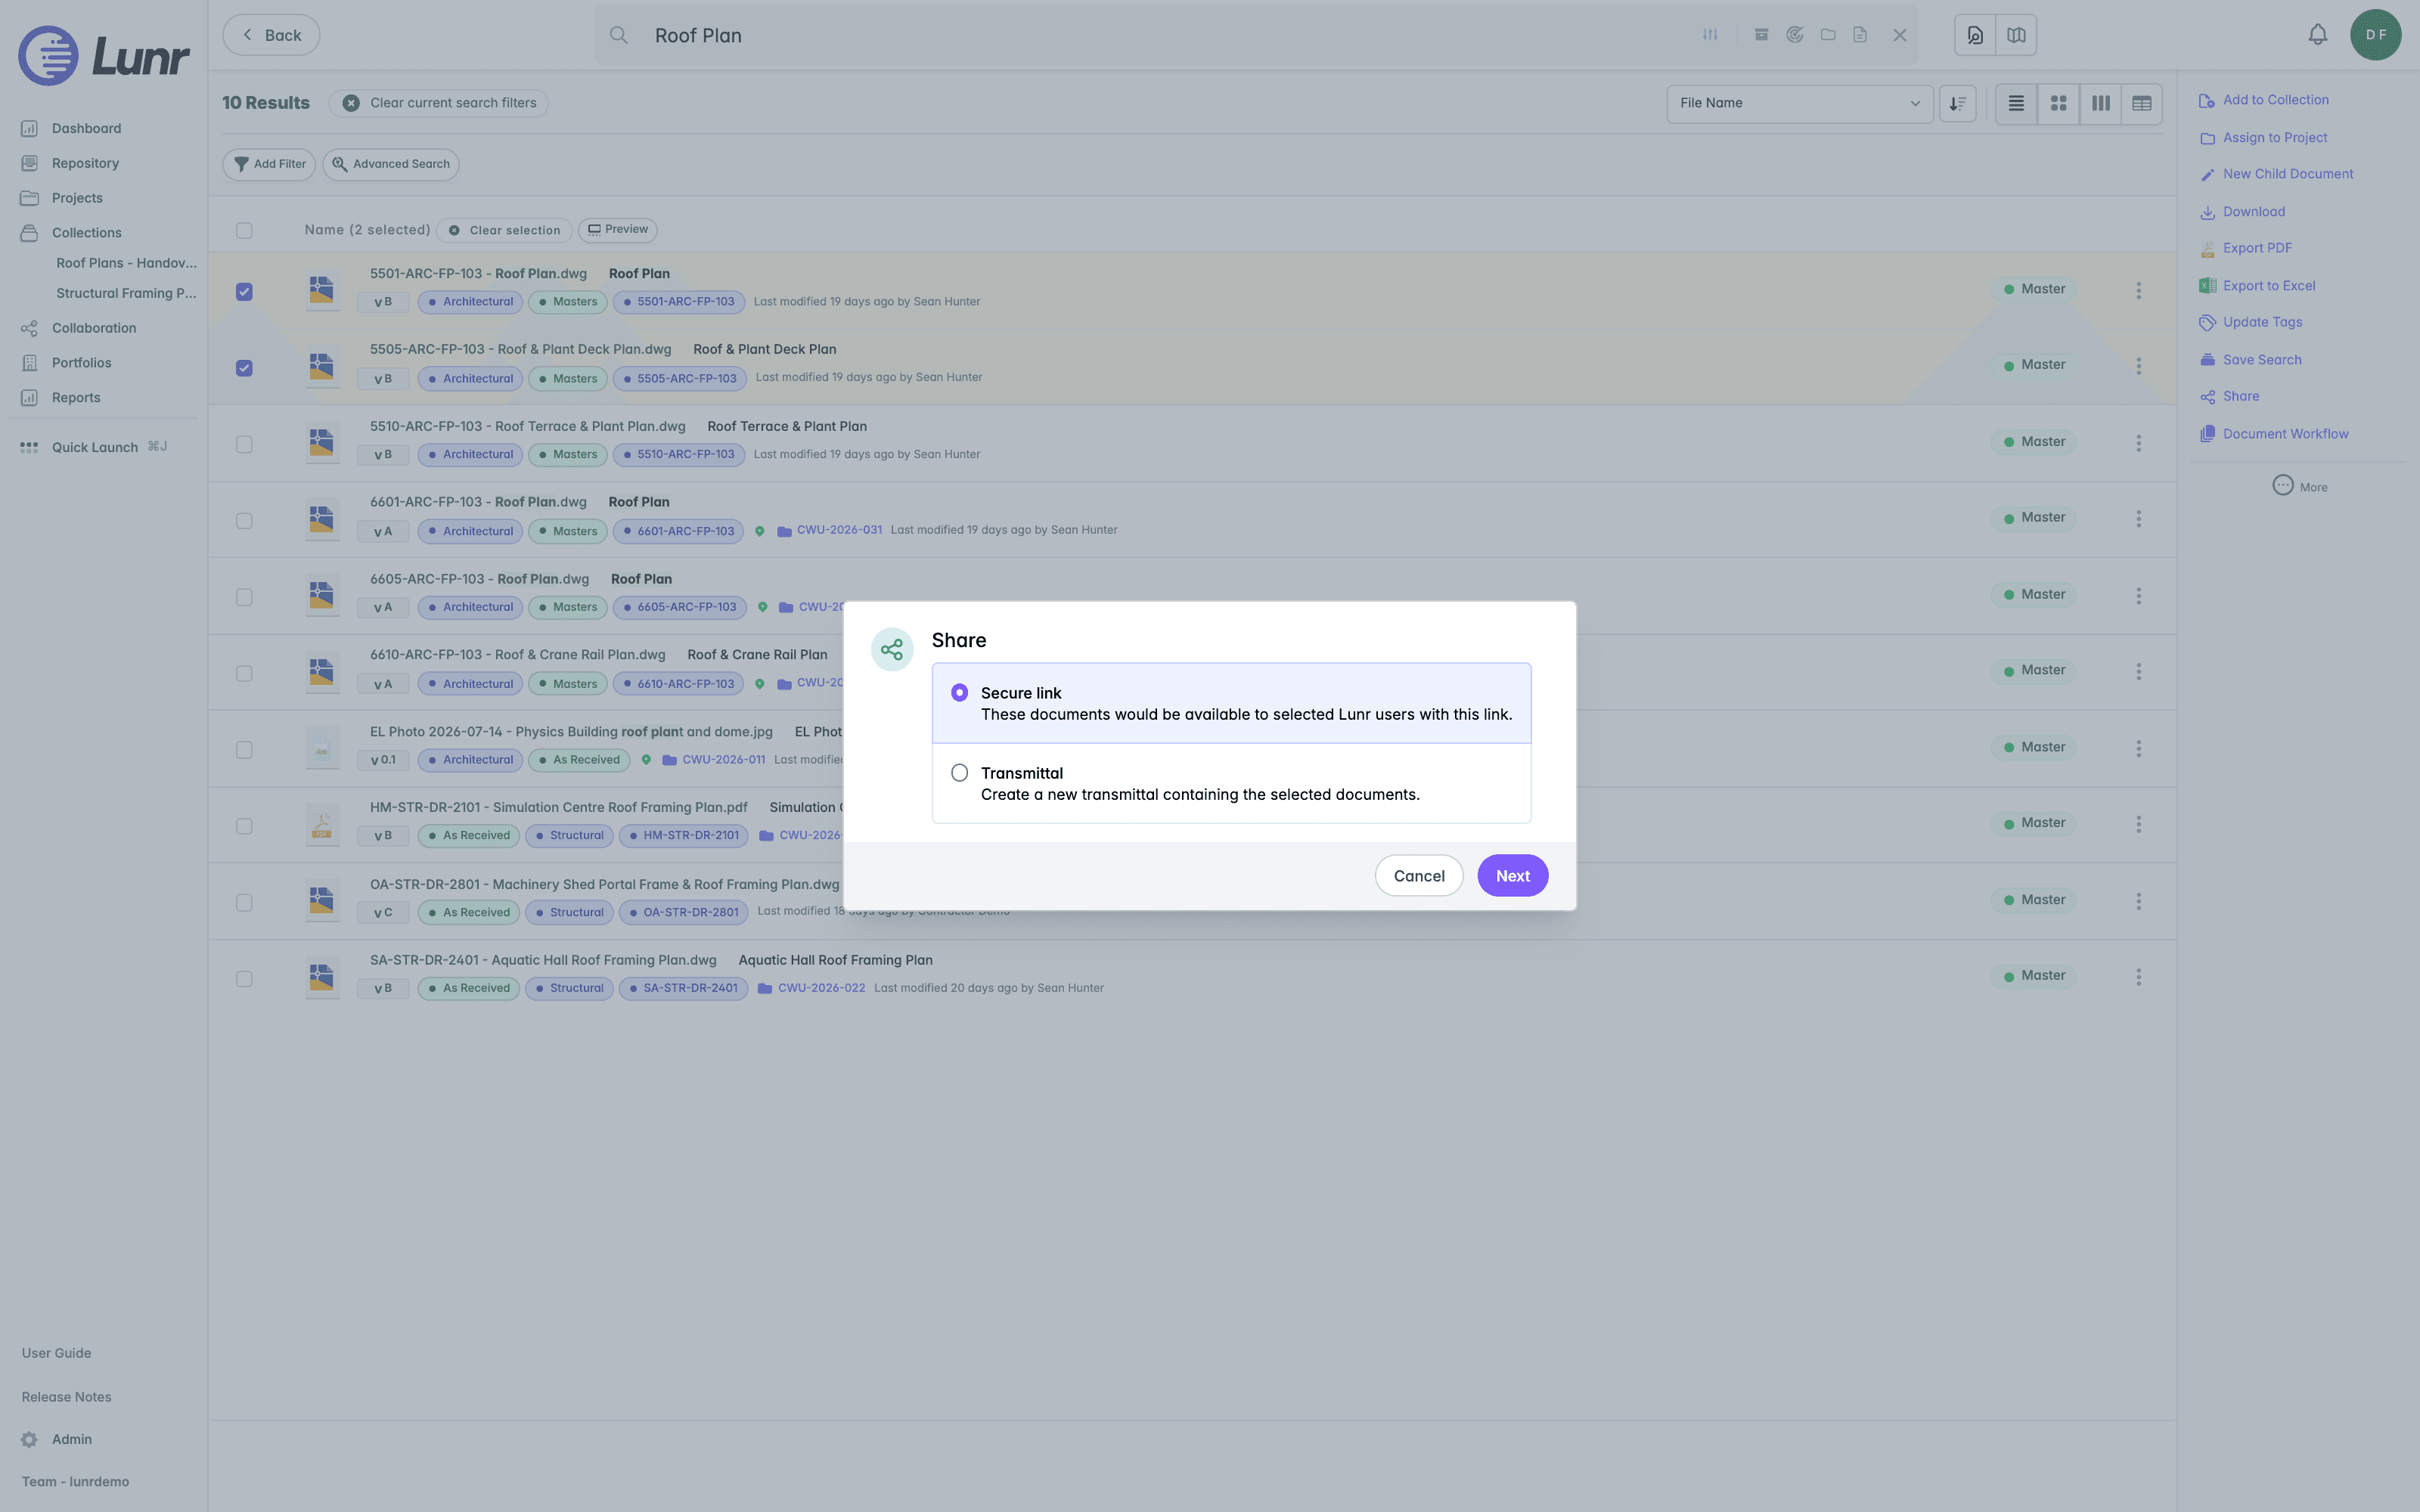Switch to column view layout
The height and width of the screenshot is (1512, 2420).
click(x=2100, y=103)
